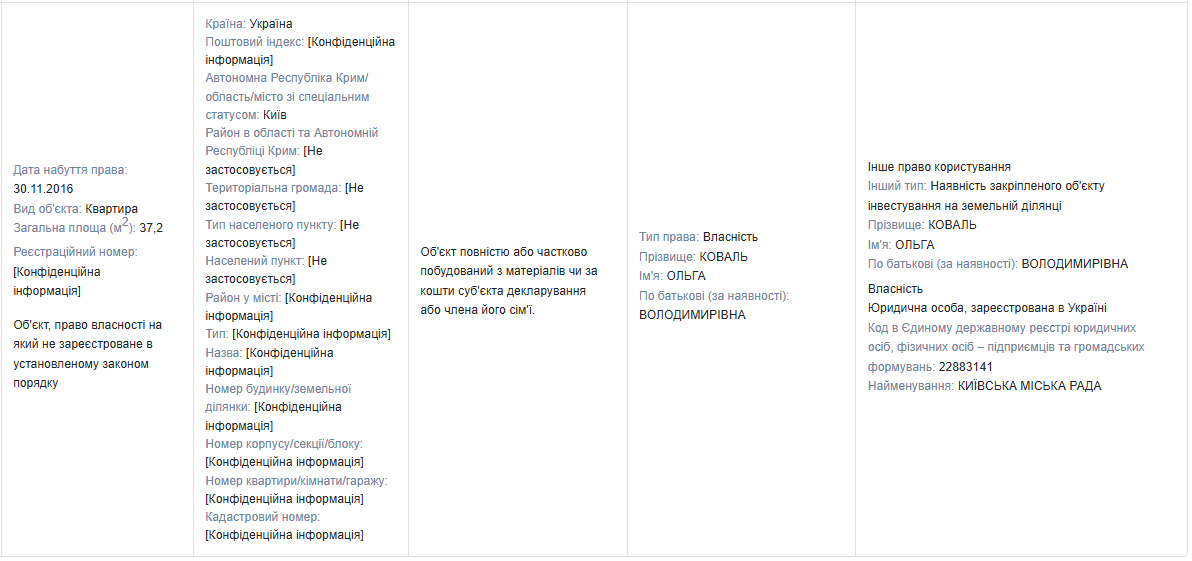
Task: Select the "Країна: Україна" line
Action: [x=249, y=23]
